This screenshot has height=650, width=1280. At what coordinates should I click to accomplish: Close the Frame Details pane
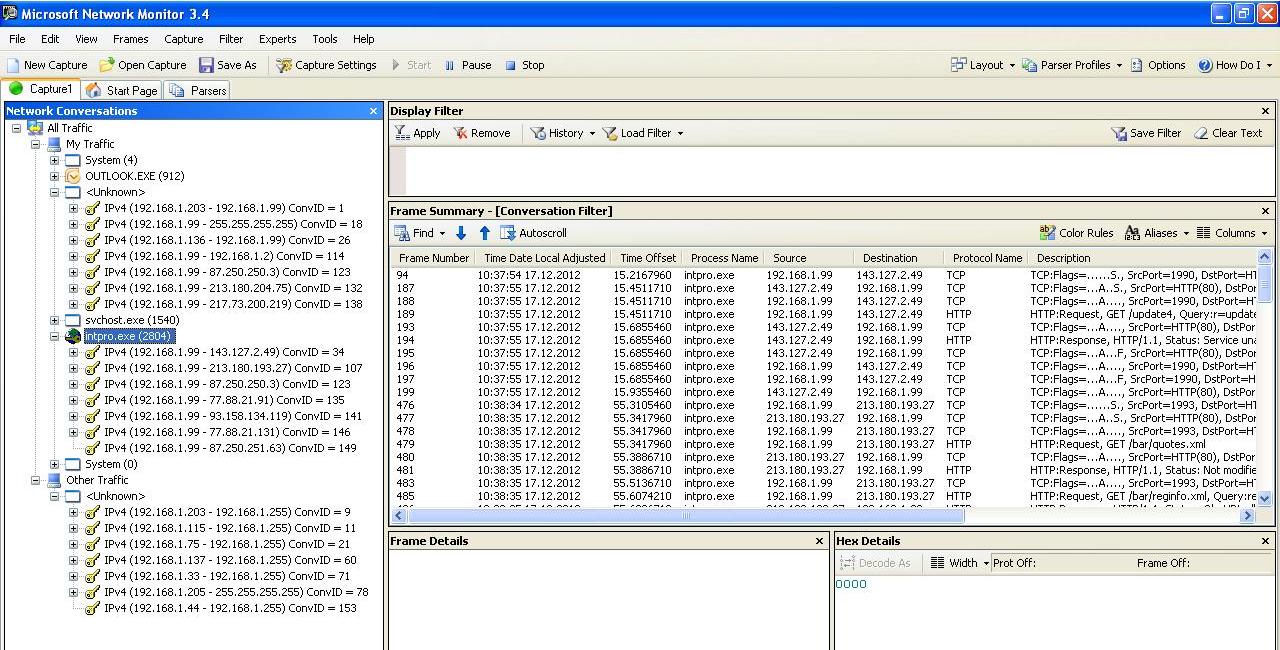(819, 541)
